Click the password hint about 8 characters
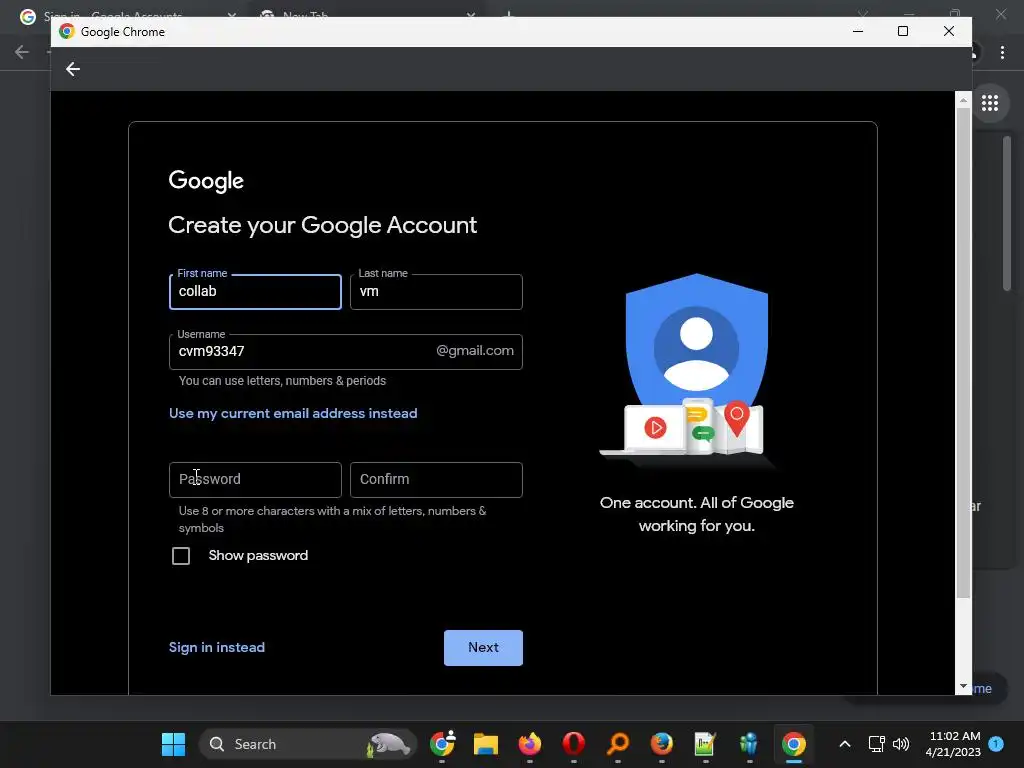The image size is (1024, 768). pos(332,519)
